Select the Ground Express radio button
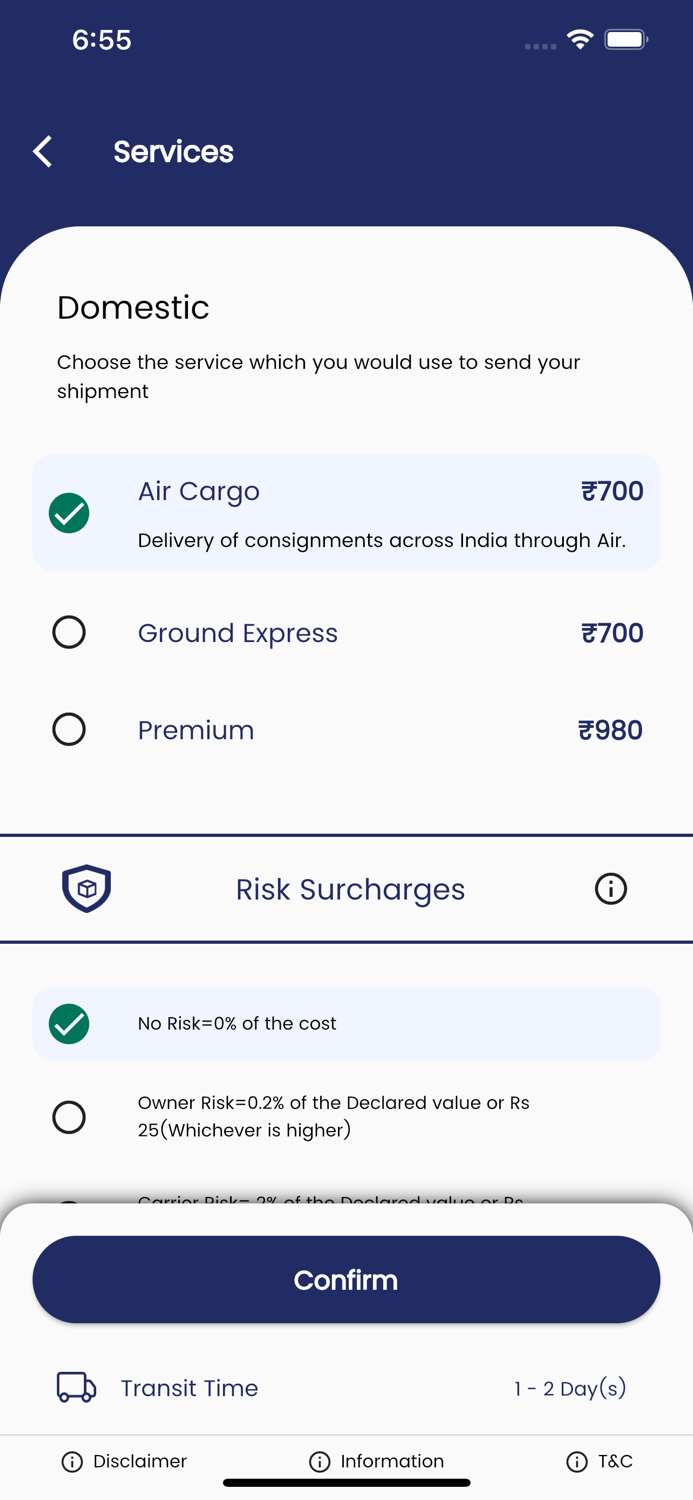 tap(69, 632)
